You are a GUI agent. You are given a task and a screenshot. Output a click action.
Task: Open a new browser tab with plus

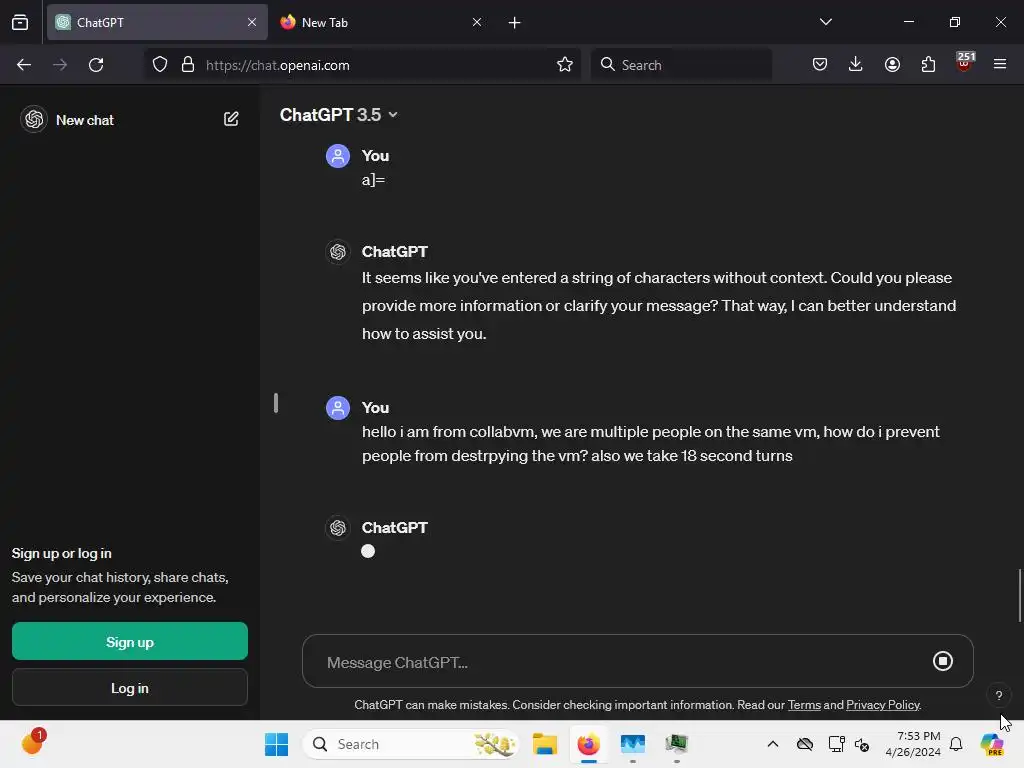(x=515, y=23)
